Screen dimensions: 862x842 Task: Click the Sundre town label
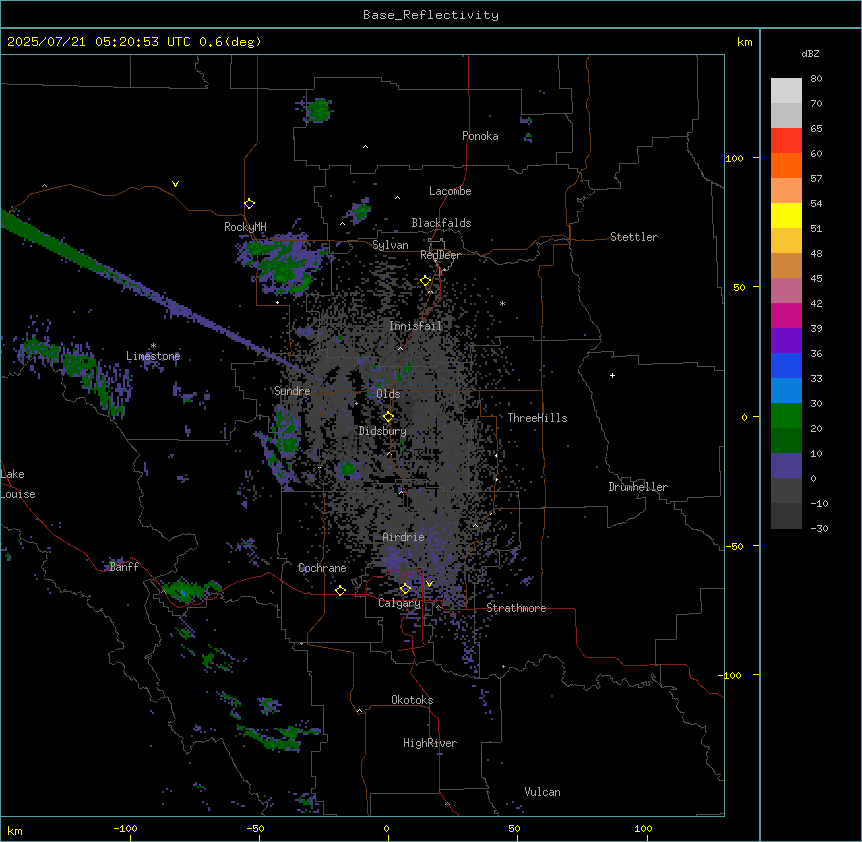(x=292, y=391)
